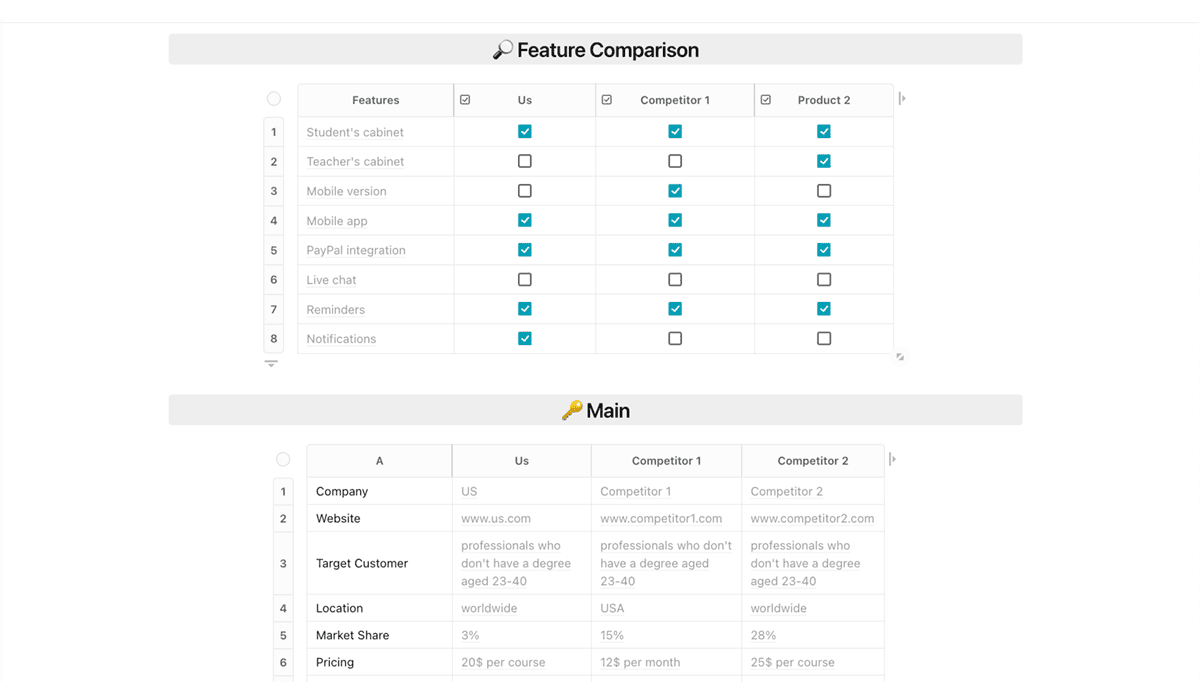Select the Market Share row label cell
1200x700 pixels.
pos(379,635)
